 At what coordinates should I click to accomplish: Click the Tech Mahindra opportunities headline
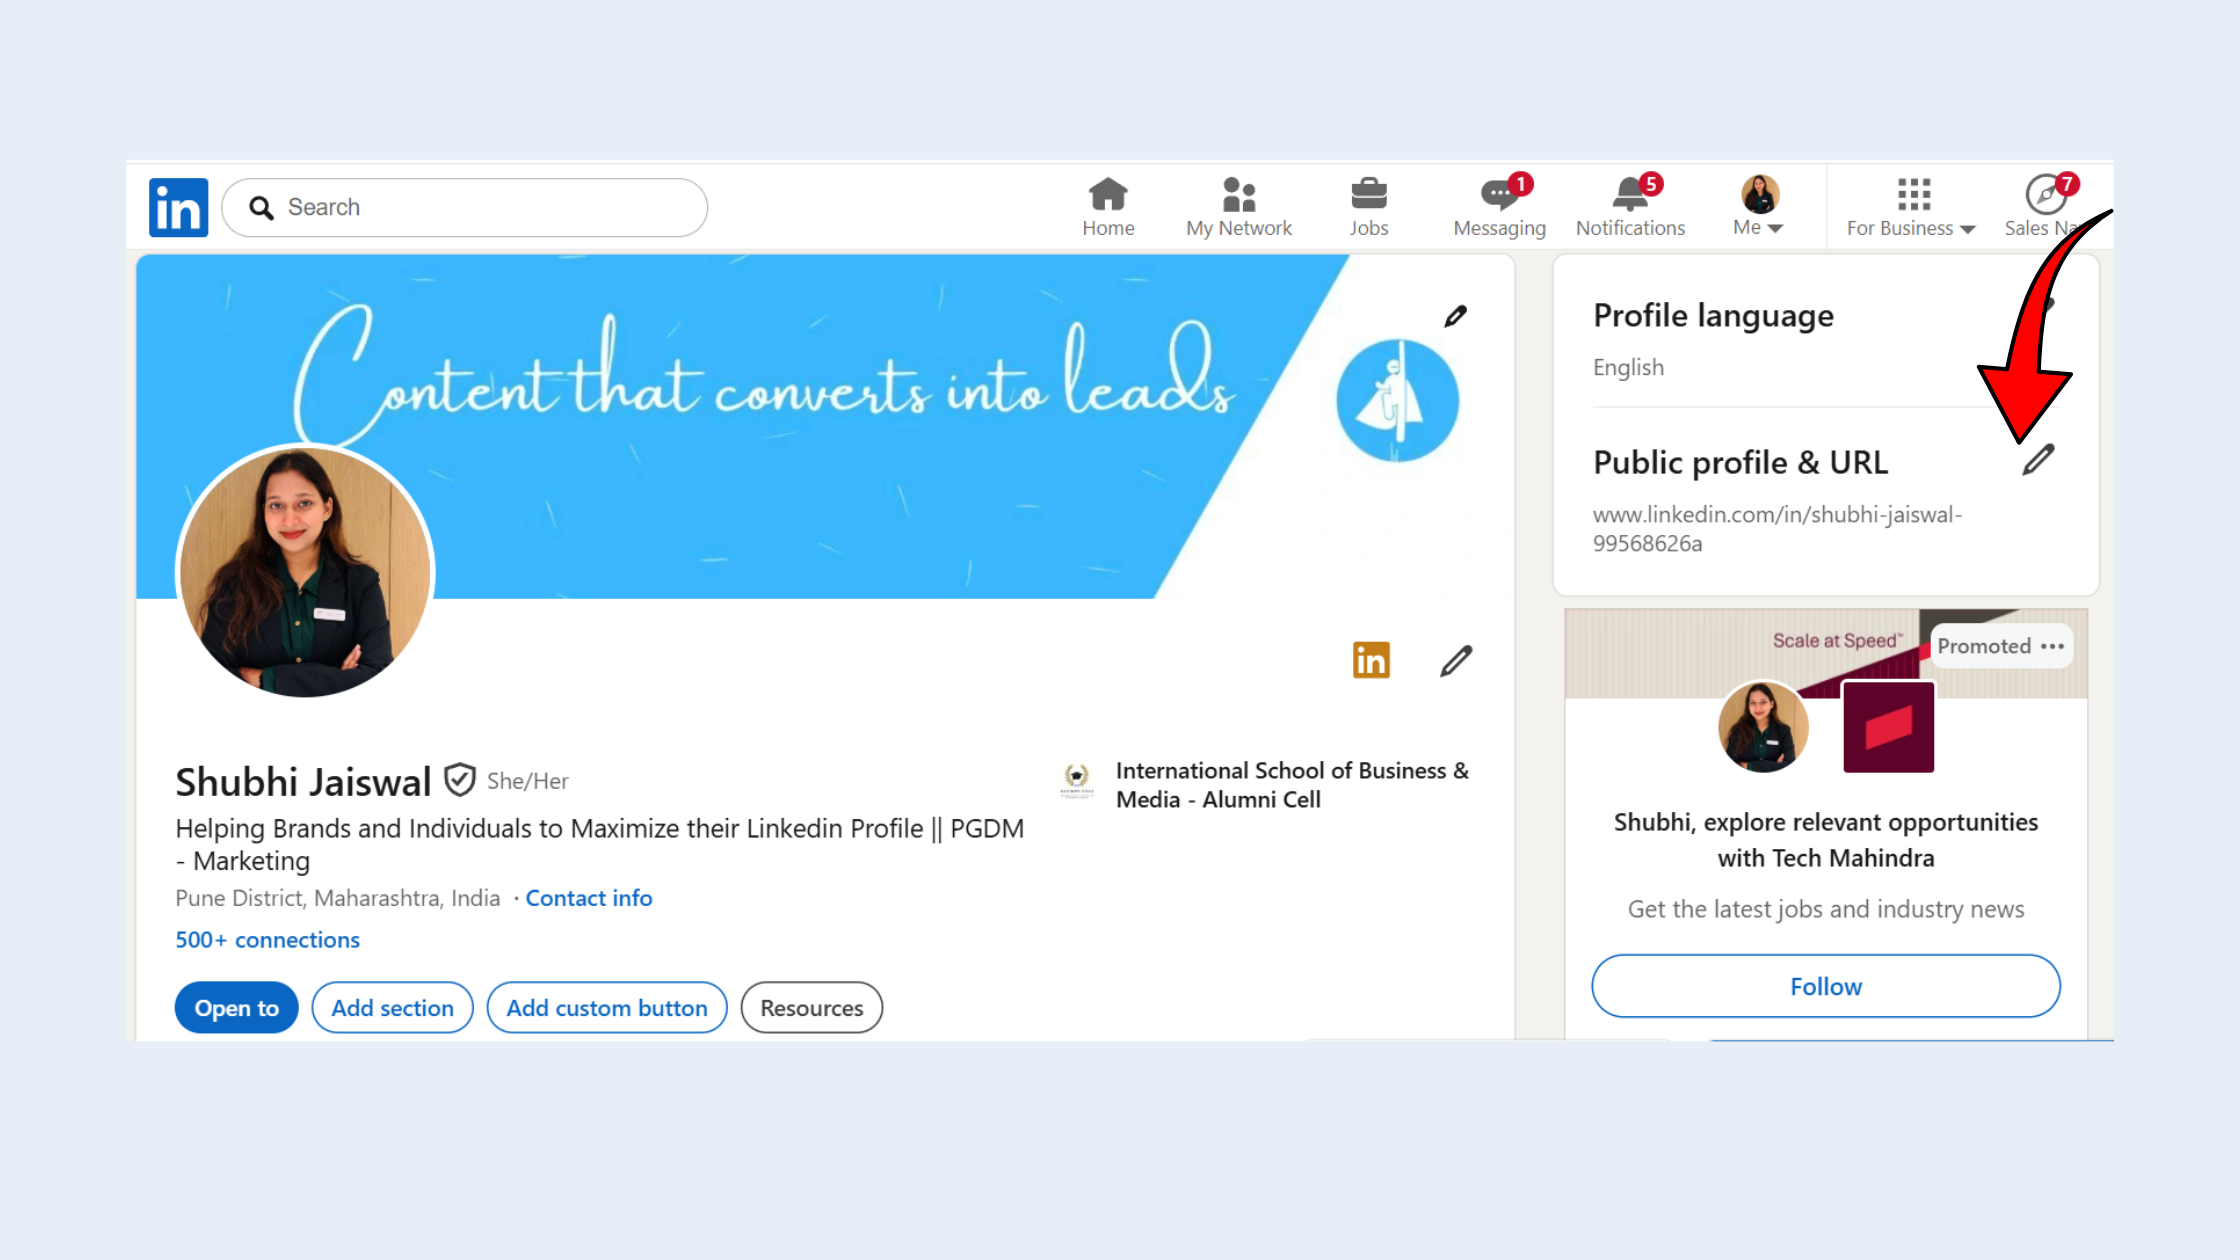(1825, 840)
